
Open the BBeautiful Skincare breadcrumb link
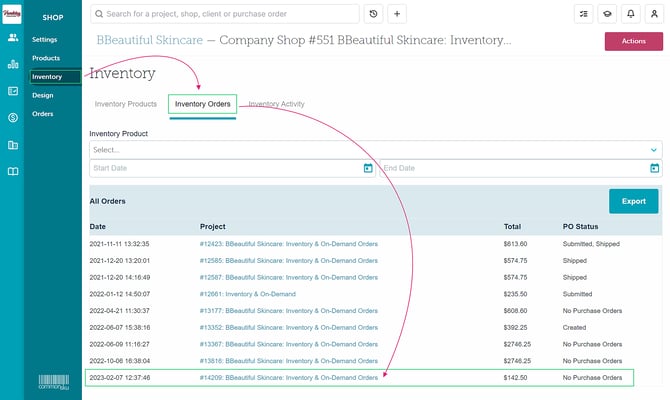150,40
